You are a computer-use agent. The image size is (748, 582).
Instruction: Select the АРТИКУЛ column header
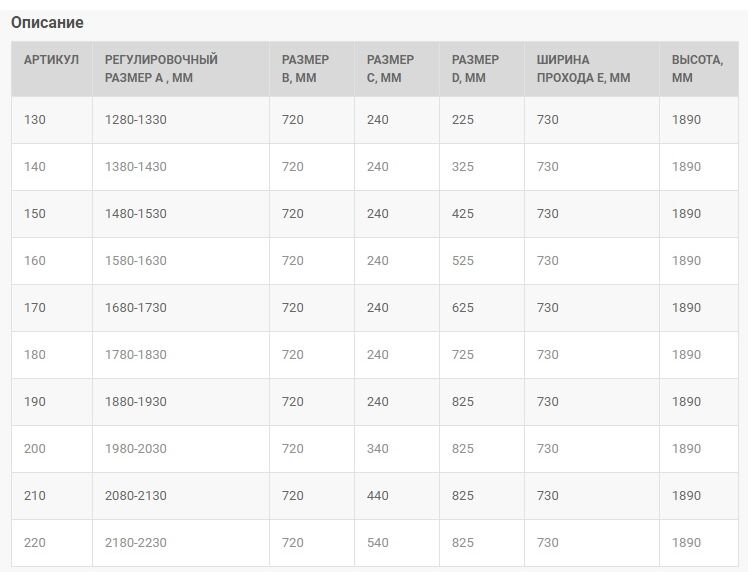(52, 69)
